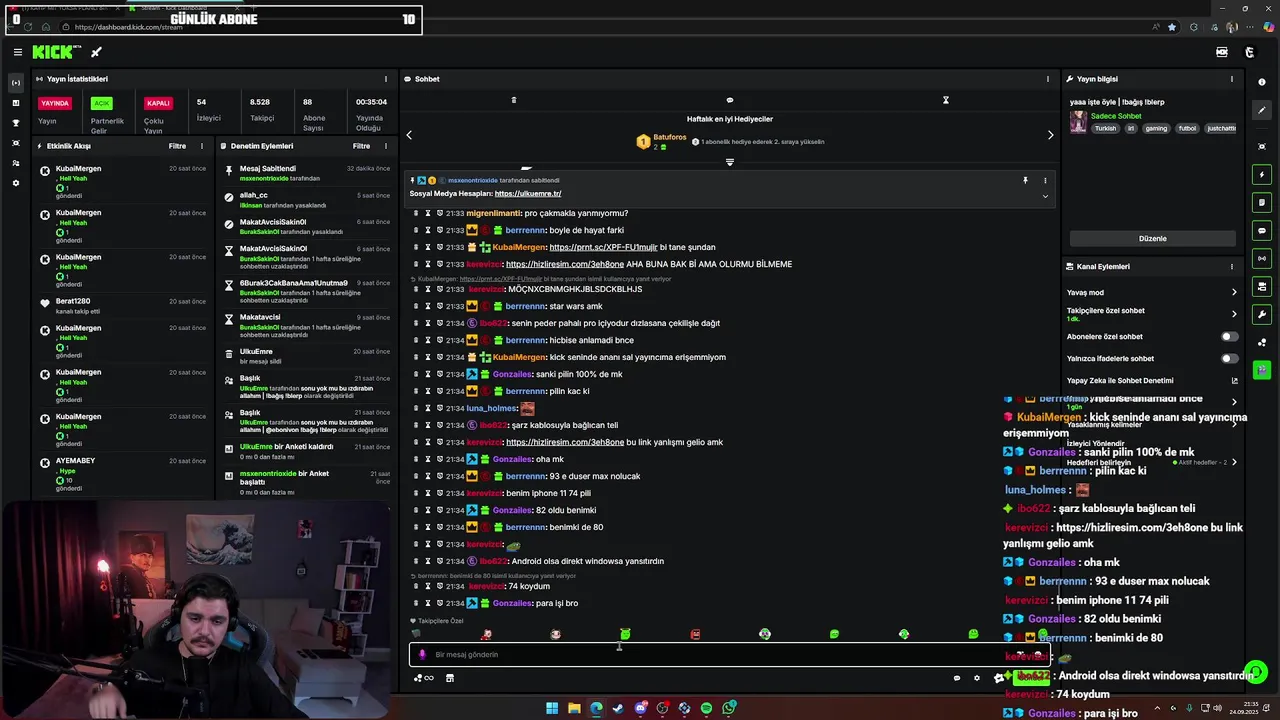Select the AYEMABEY Hype event
1280x720 pixels.
pyautogui.click(x=122, y=475)
